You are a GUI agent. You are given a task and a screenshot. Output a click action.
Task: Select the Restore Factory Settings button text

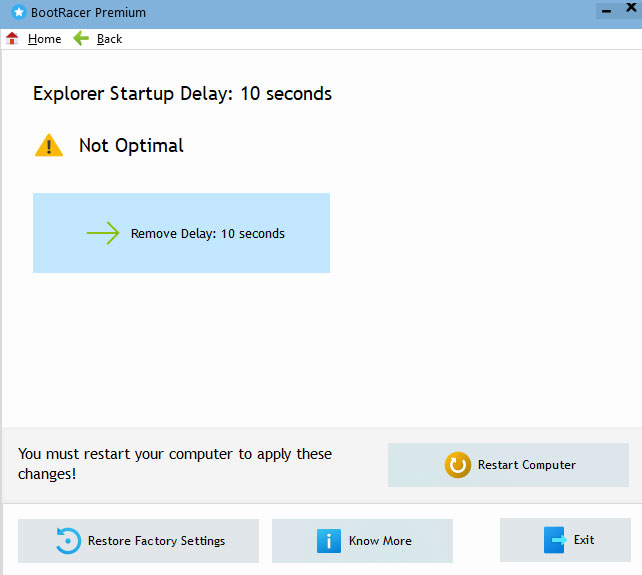(156, 541)
